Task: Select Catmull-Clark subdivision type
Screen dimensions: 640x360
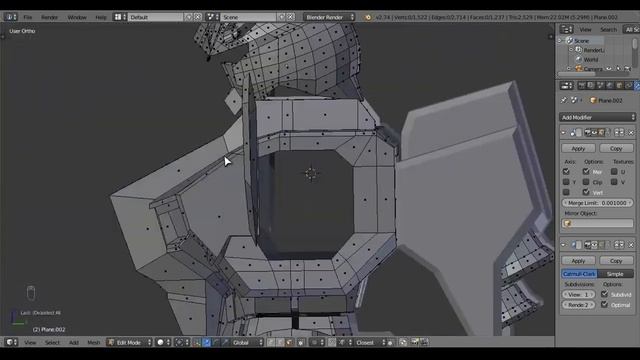Action: pyautogui.click(x=579, y=274)
